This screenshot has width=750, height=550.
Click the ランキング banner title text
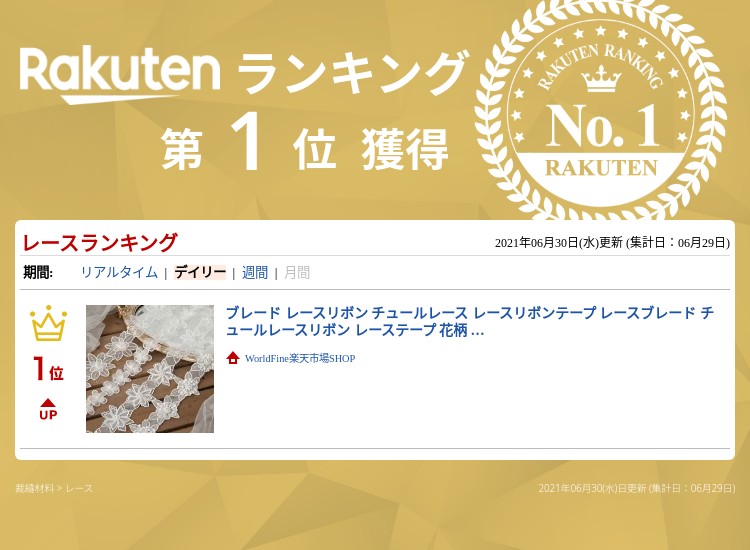point(353,72)
